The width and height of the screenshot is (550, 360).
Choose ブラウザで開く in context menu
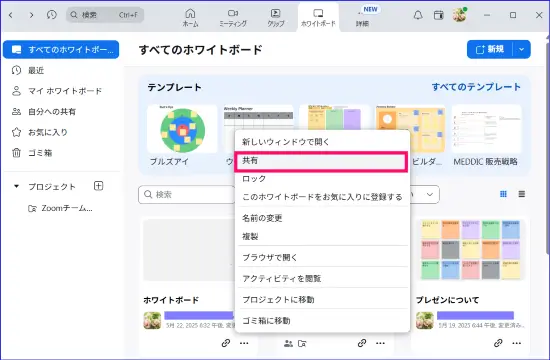pyautogui.click(x=323, y=258)
